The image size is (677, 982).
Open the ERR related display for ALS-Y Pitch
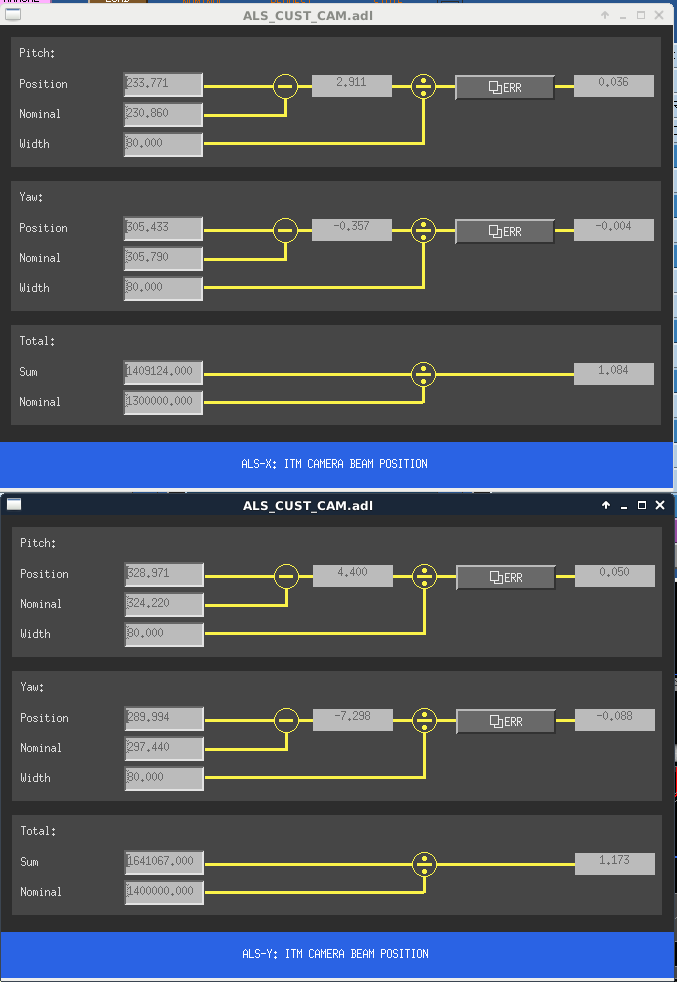tap(506, 577)
